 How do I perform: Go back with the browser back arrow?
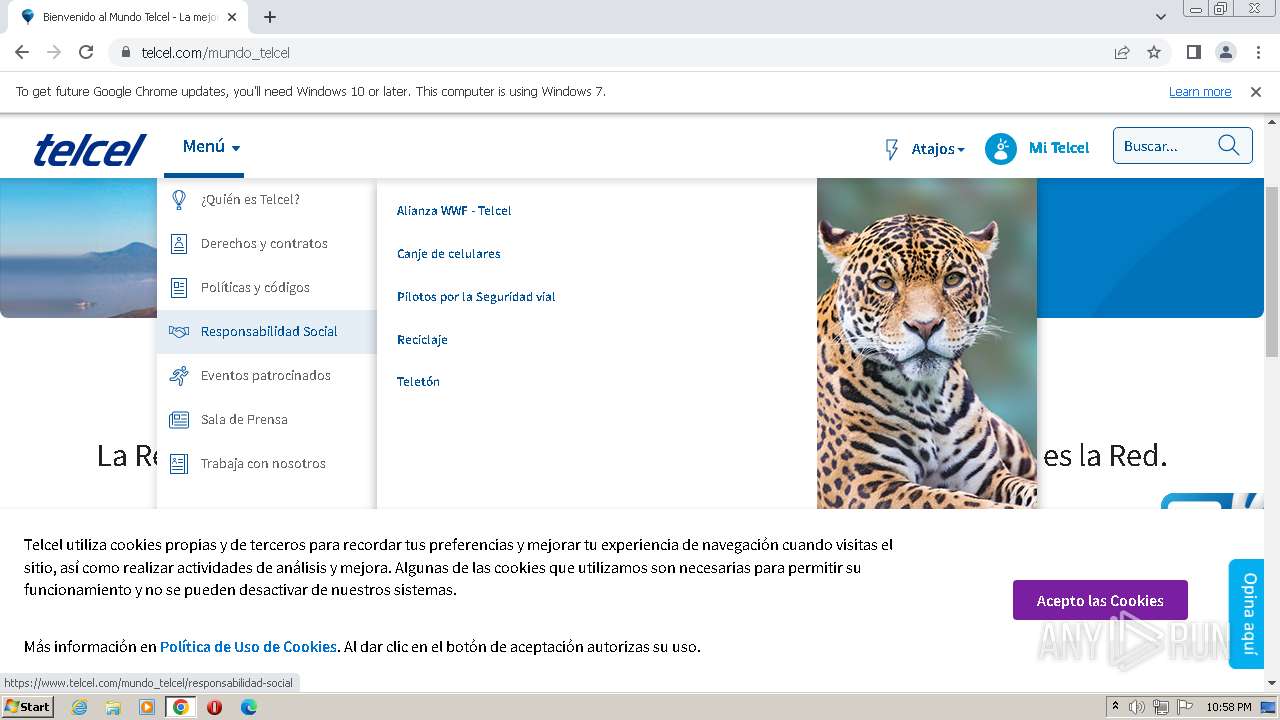pos(22,52)
